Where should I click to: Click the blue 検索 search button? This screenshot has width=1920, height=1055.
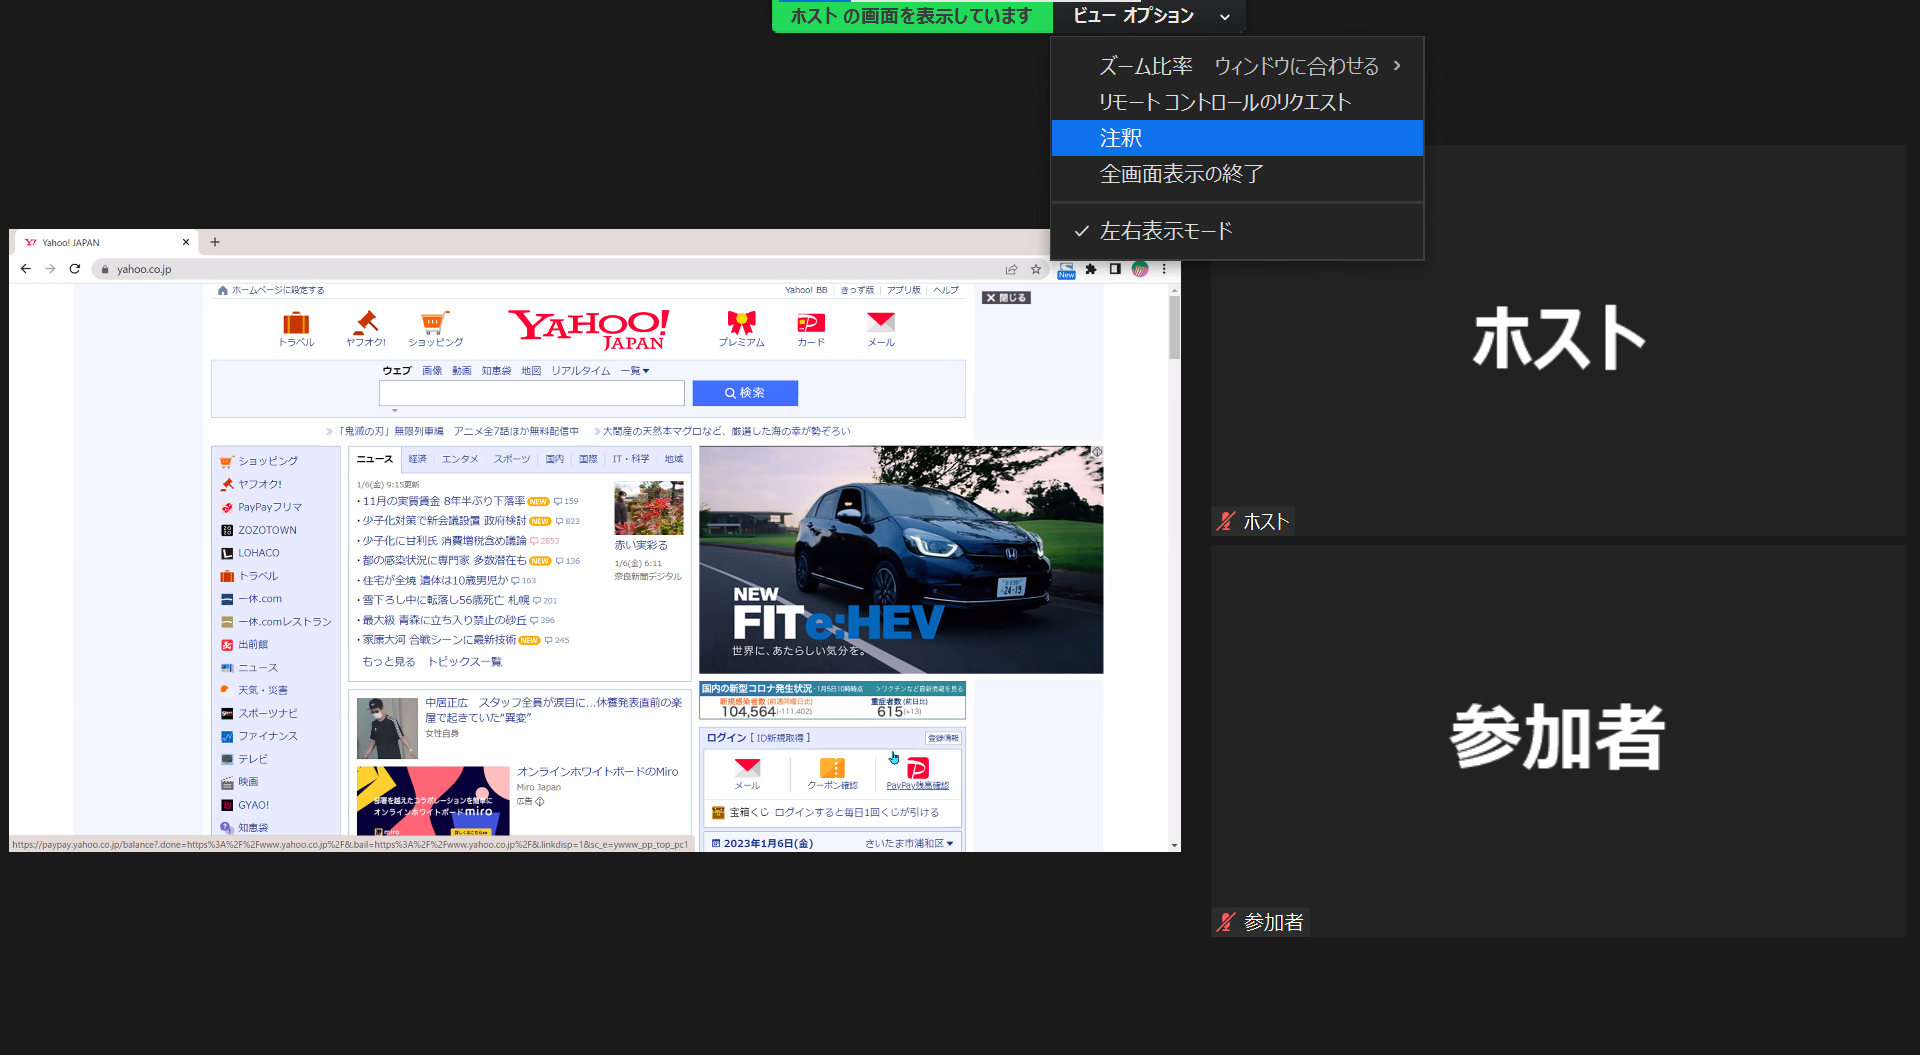click(x=745, y=393)
